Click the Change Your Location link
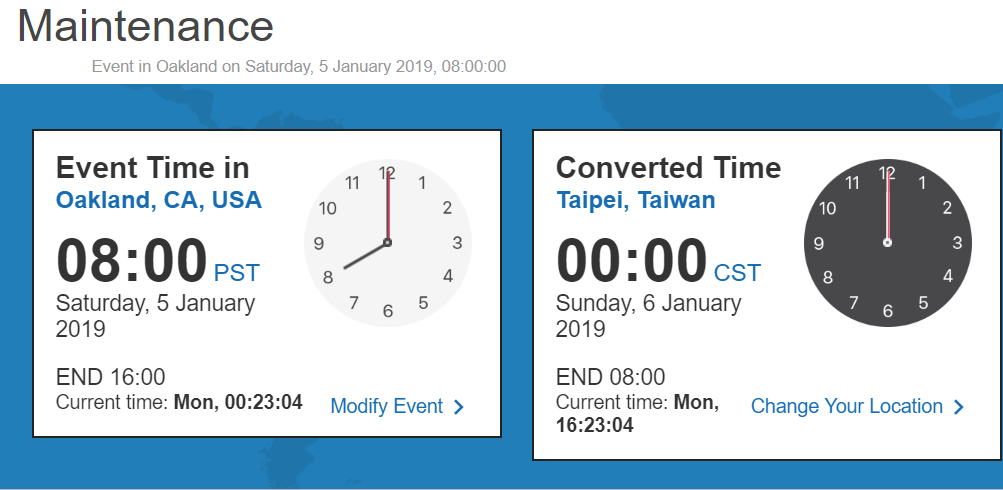The width and height of the screenshot is (1003, 490). (846, 406)
